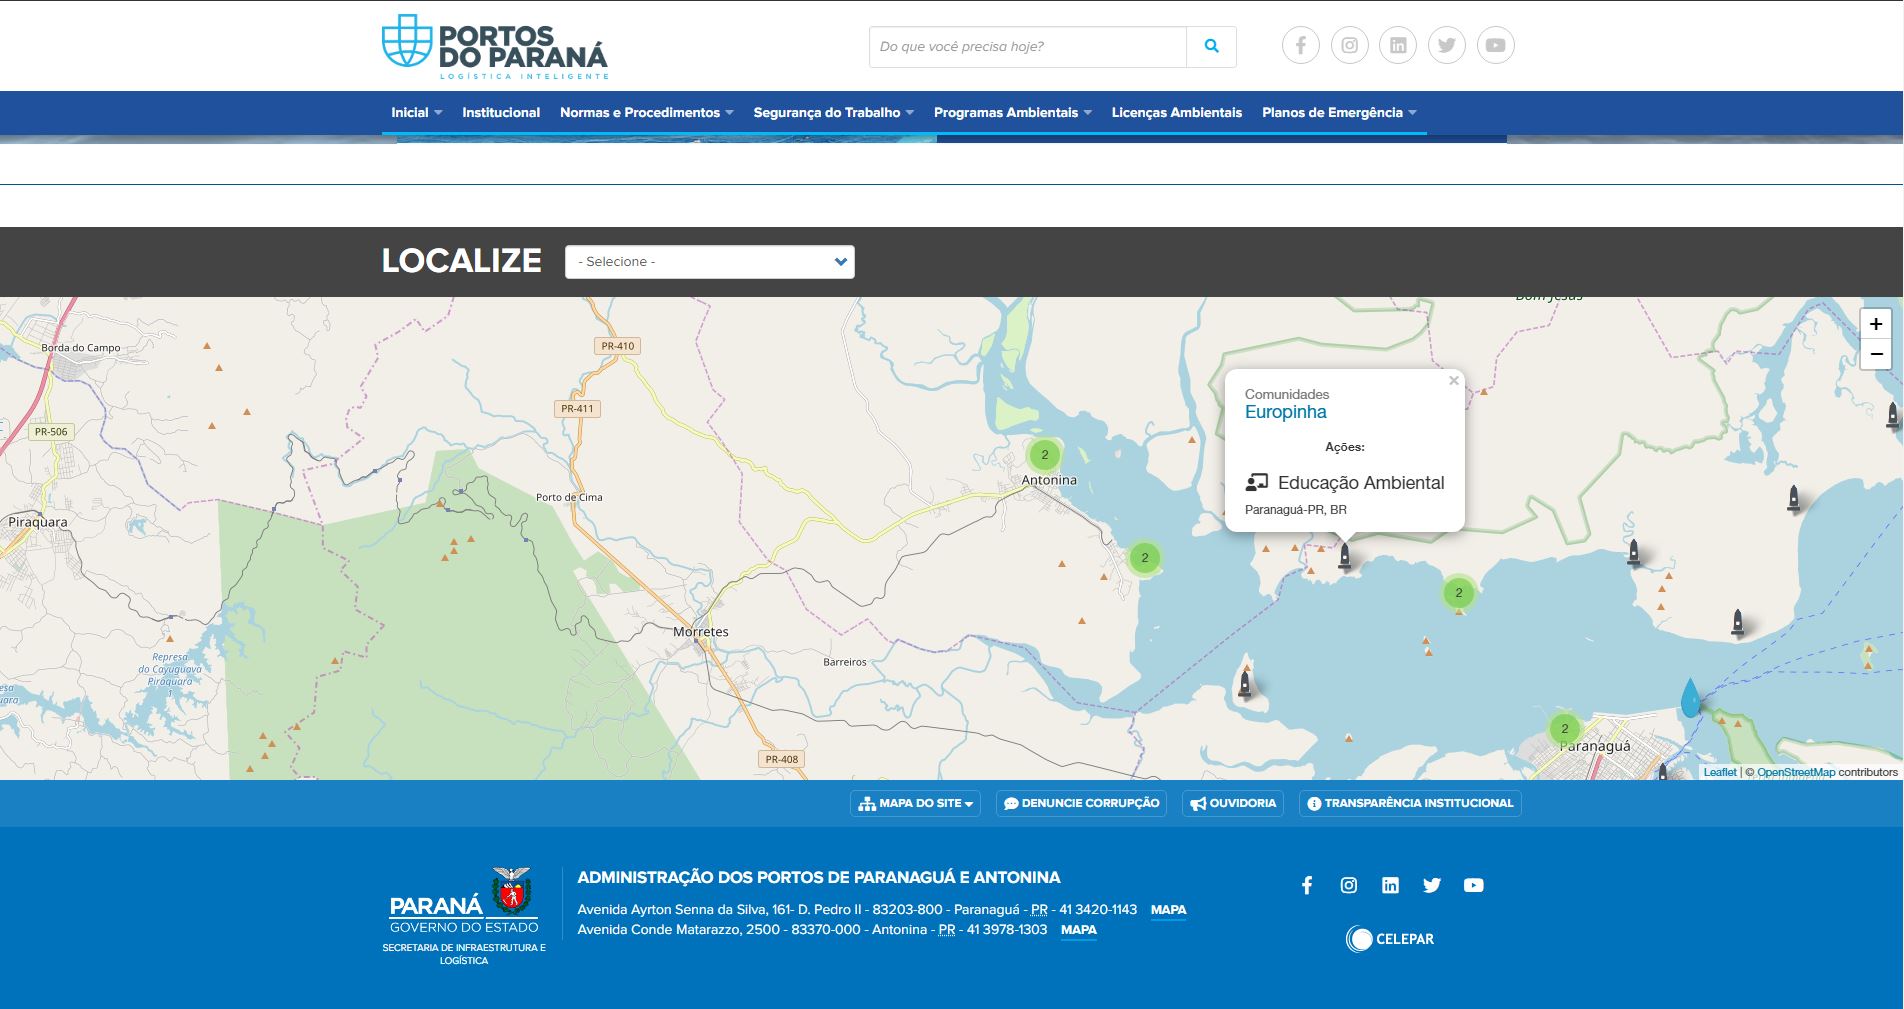The image size is (1904, 1009).
Task: Click the green cluster marker south of Antonina
Action: [1145, 558]
